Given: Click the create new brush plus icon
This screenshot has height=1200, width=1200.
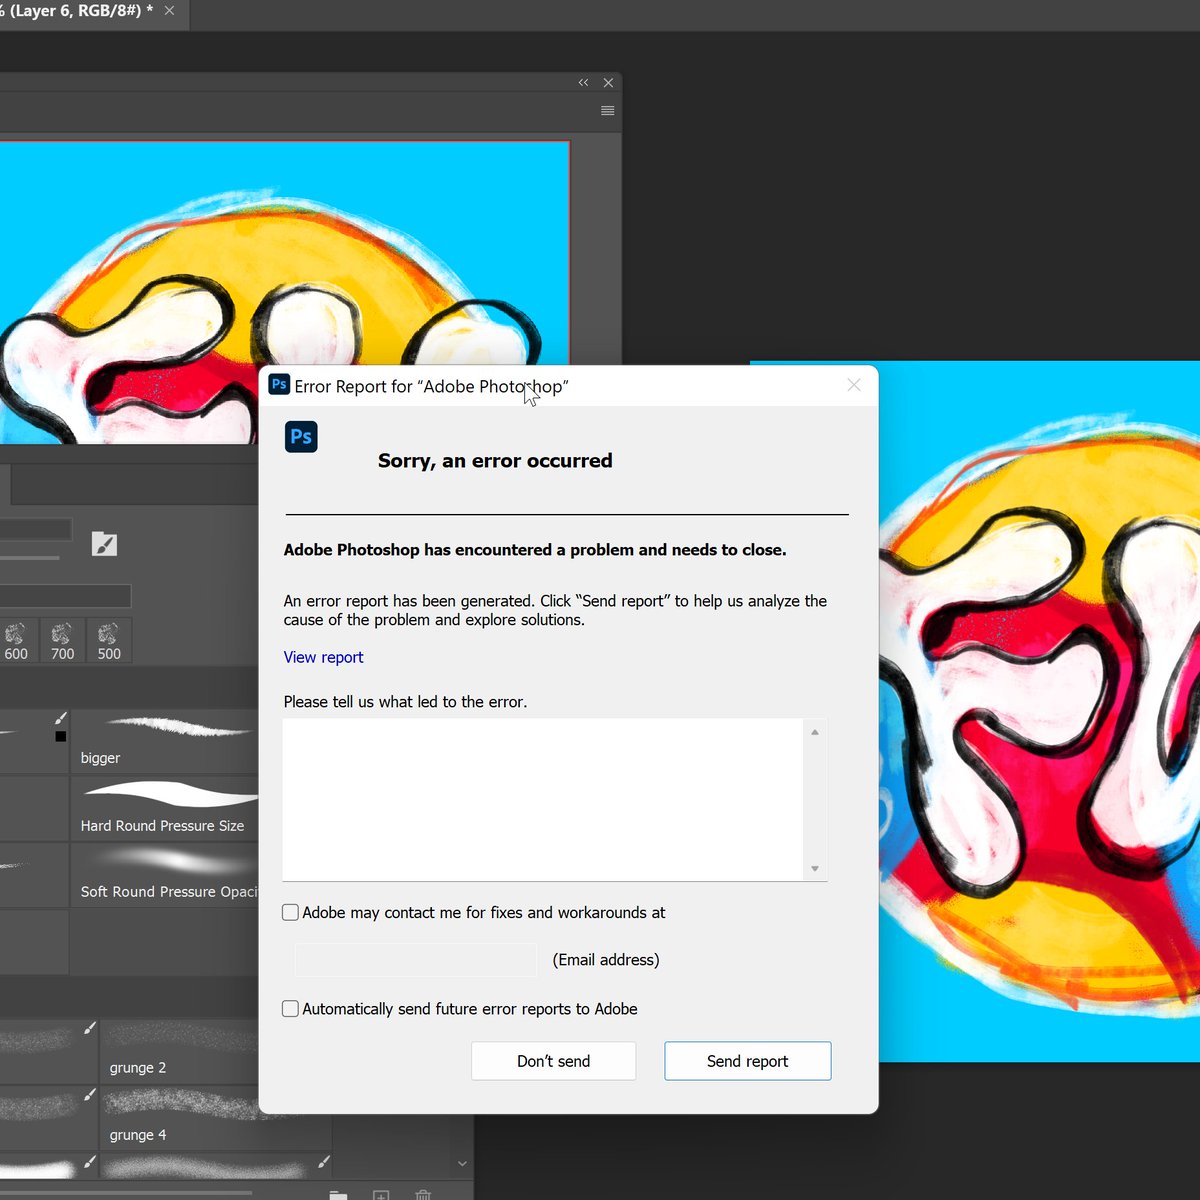Looking at the screenshot, I should (381, 1196).
